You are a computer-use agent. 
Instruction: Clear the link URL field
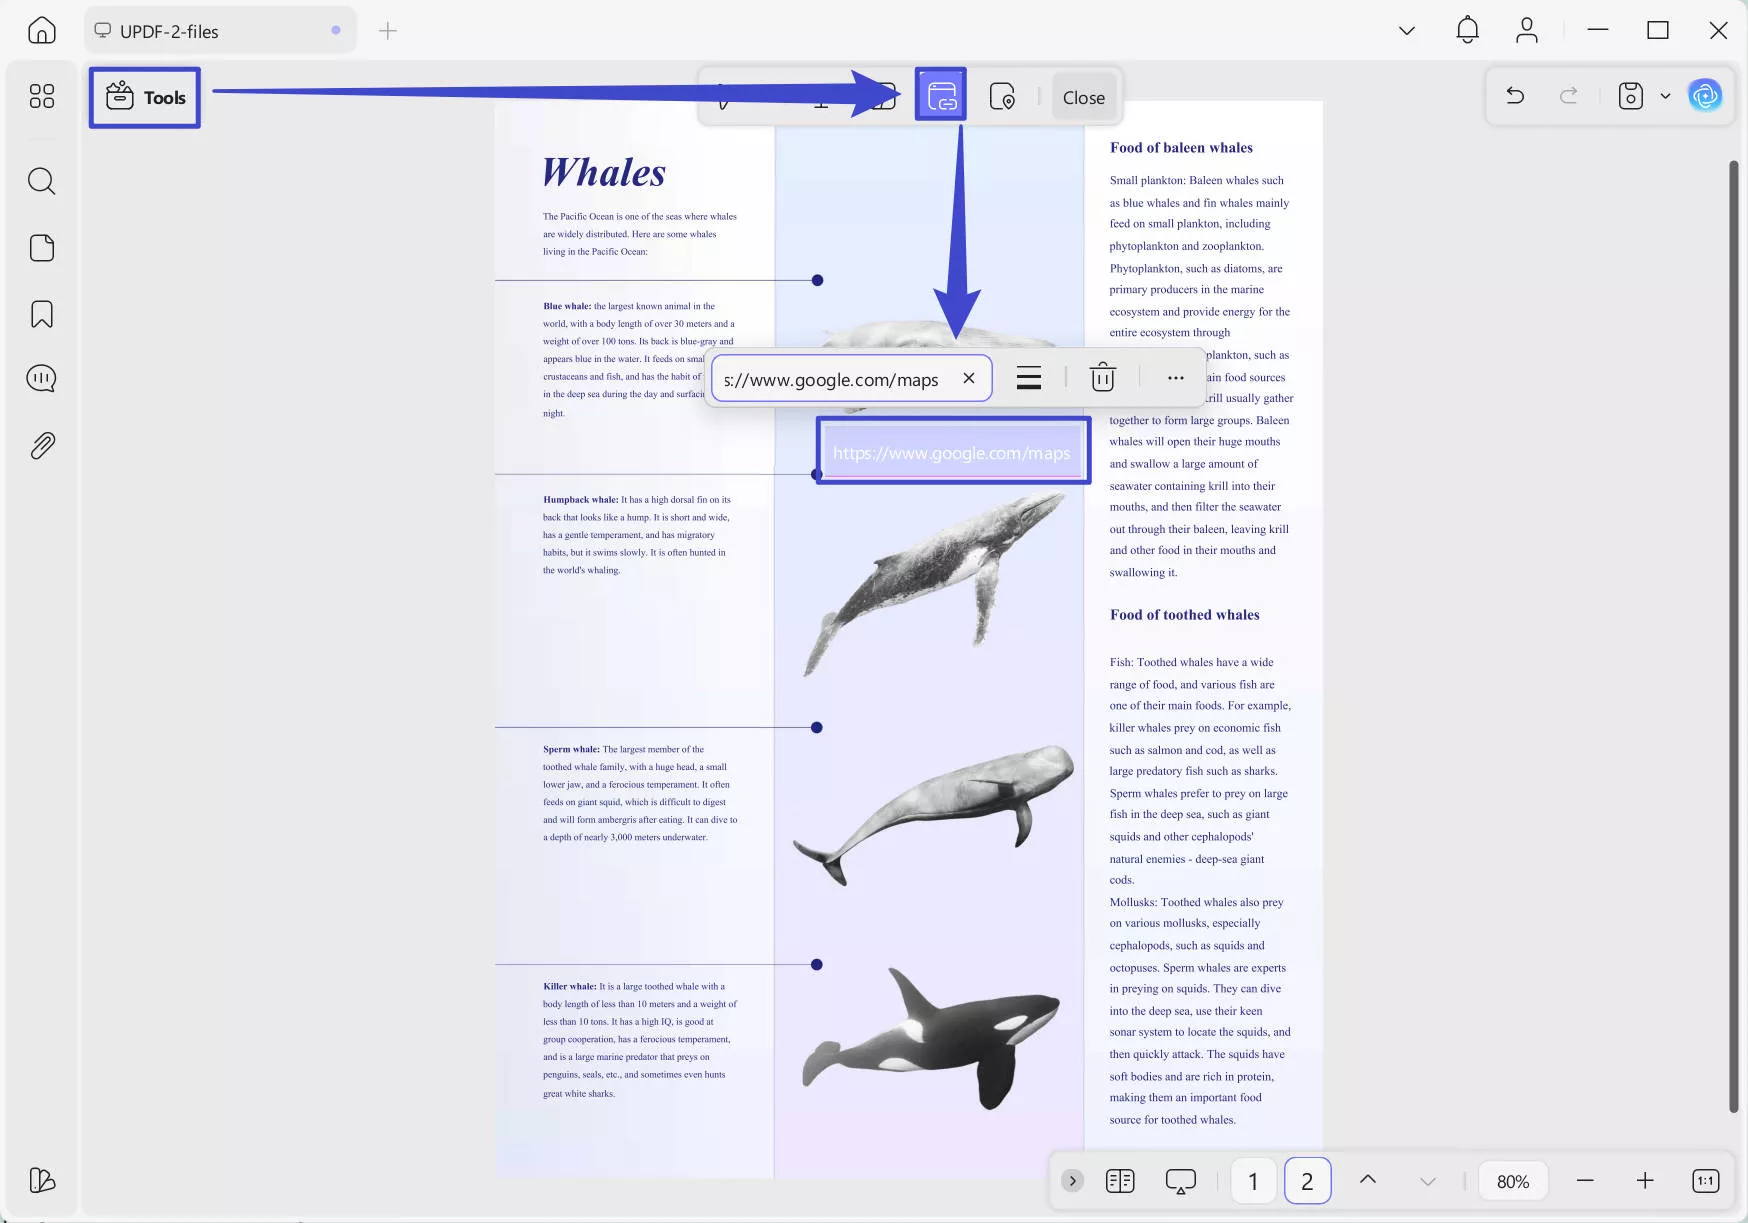pos(968,378)
